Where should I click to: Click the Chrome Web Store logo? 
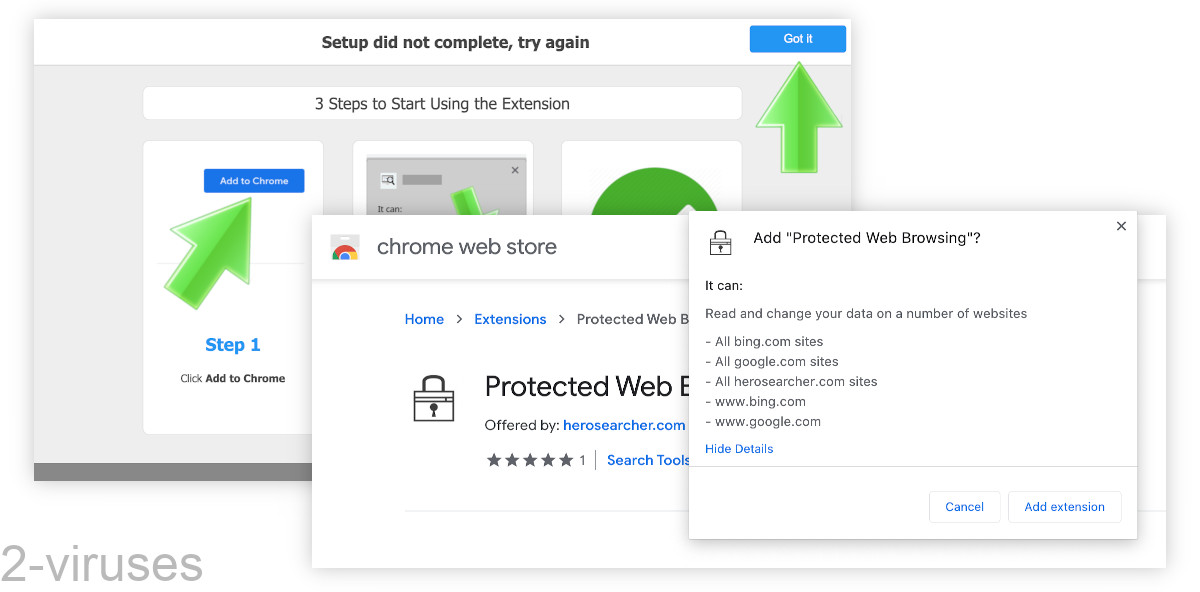coord(345,247)
